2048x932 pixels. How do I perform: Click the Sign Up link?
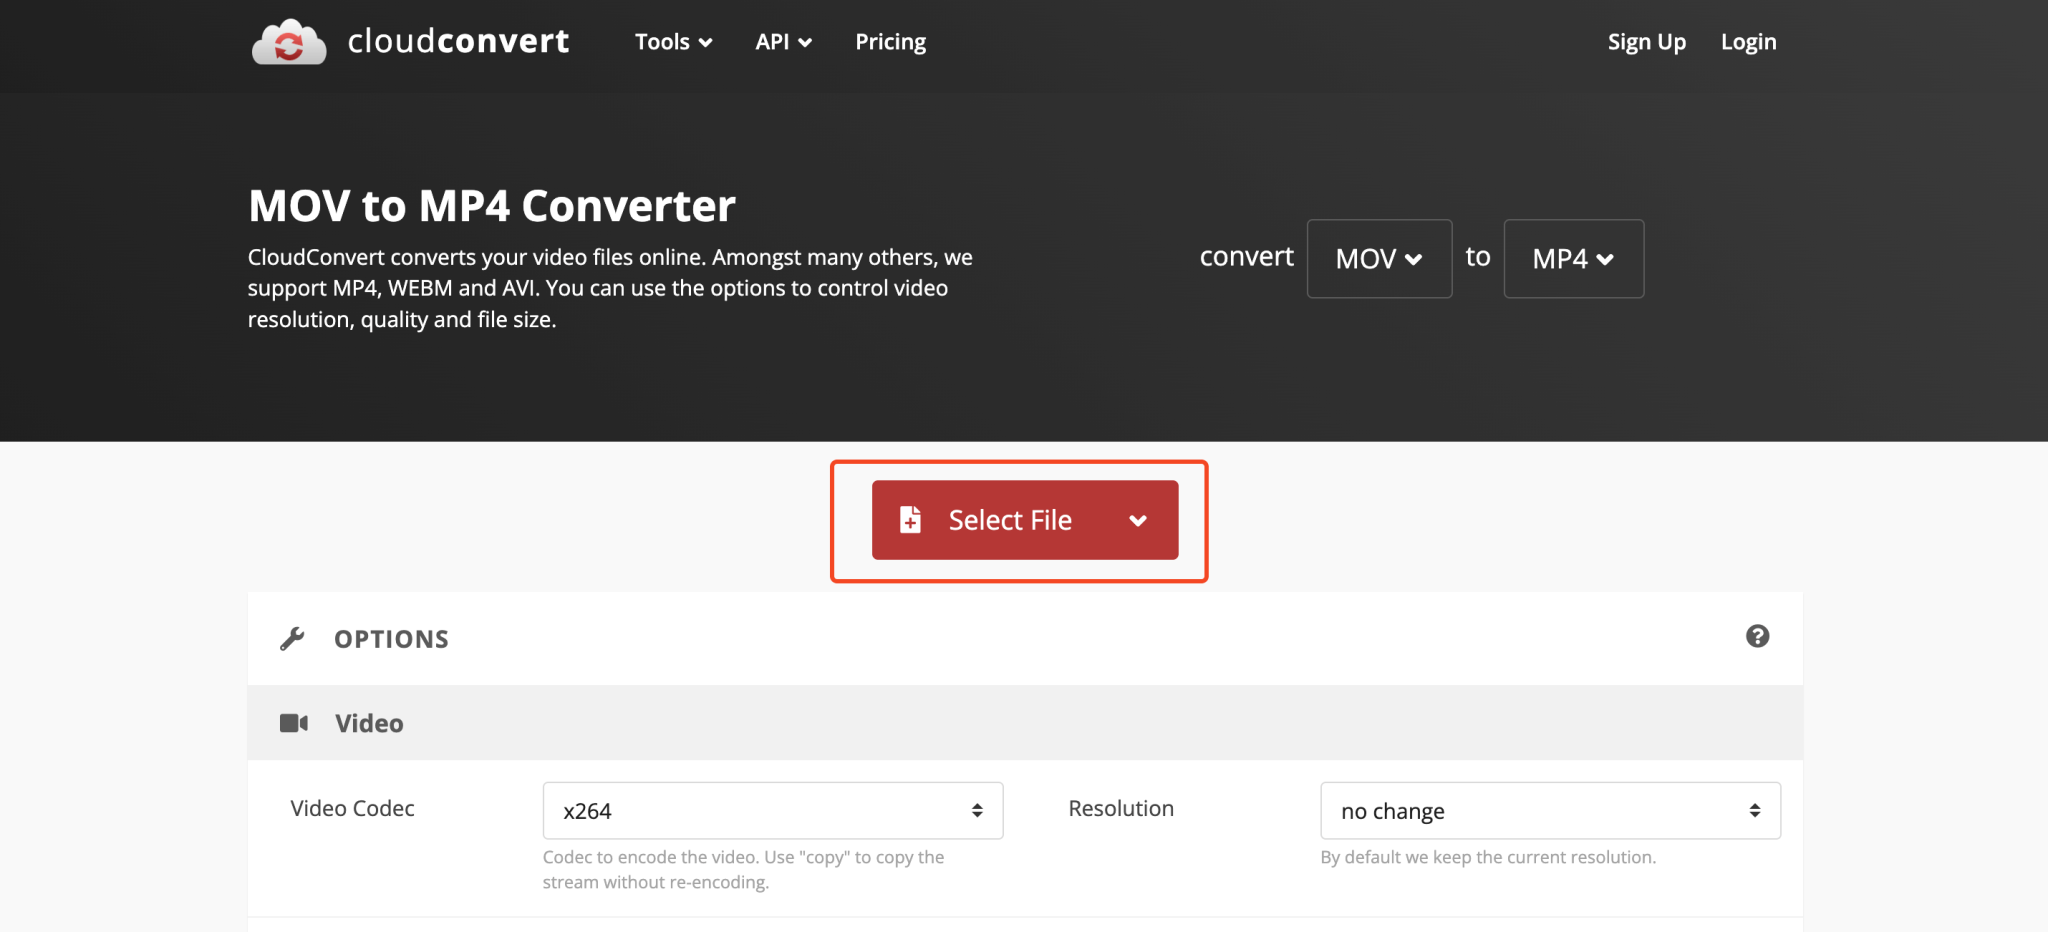[1646, 42]
